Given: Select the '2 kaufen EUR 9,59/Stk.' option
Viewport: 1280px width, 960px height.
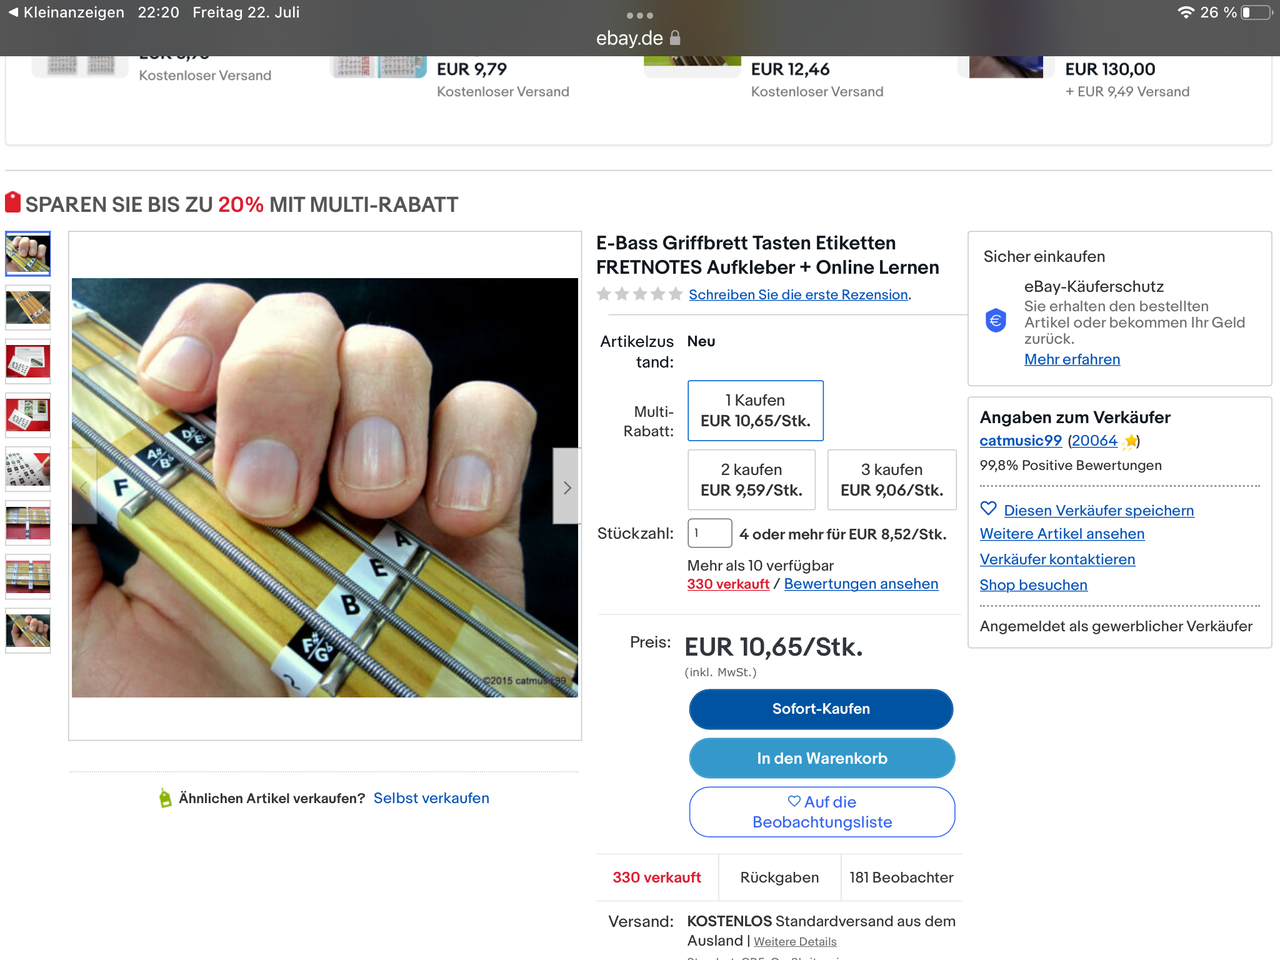Looking at the screenshot, I should 752,480.
